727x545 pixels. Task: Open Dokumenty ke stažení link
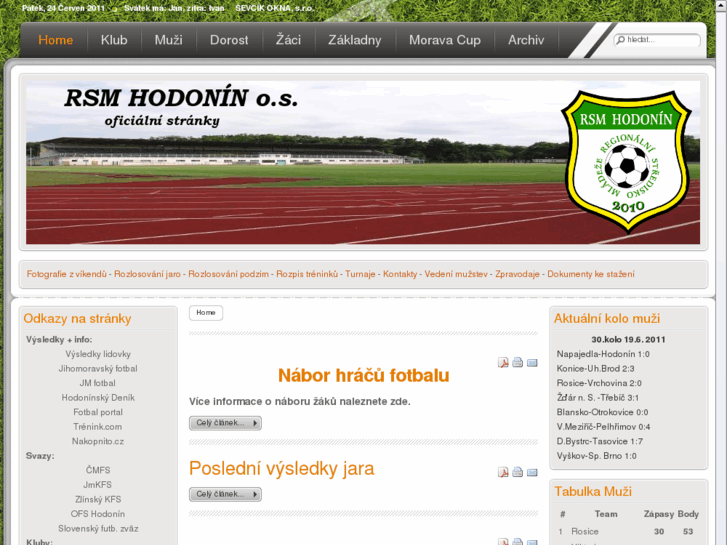point(591,274)
